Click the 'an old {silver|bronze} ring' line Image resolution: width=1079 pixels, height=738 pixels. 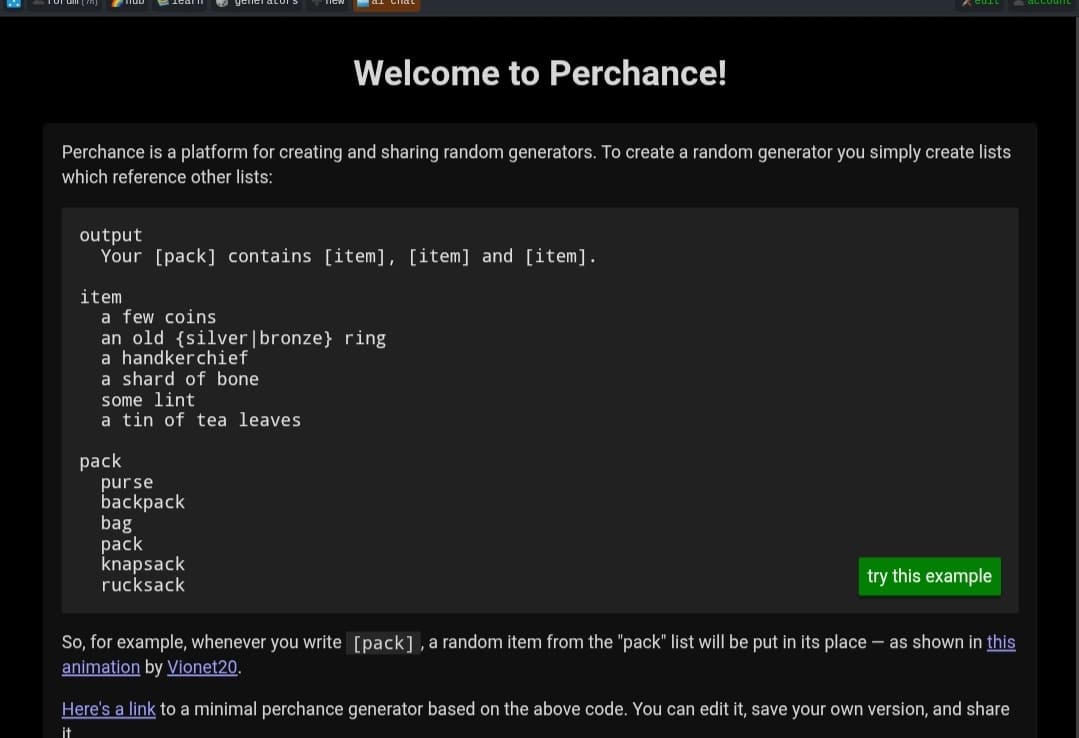pyautogui.click(x=243, y=338)
